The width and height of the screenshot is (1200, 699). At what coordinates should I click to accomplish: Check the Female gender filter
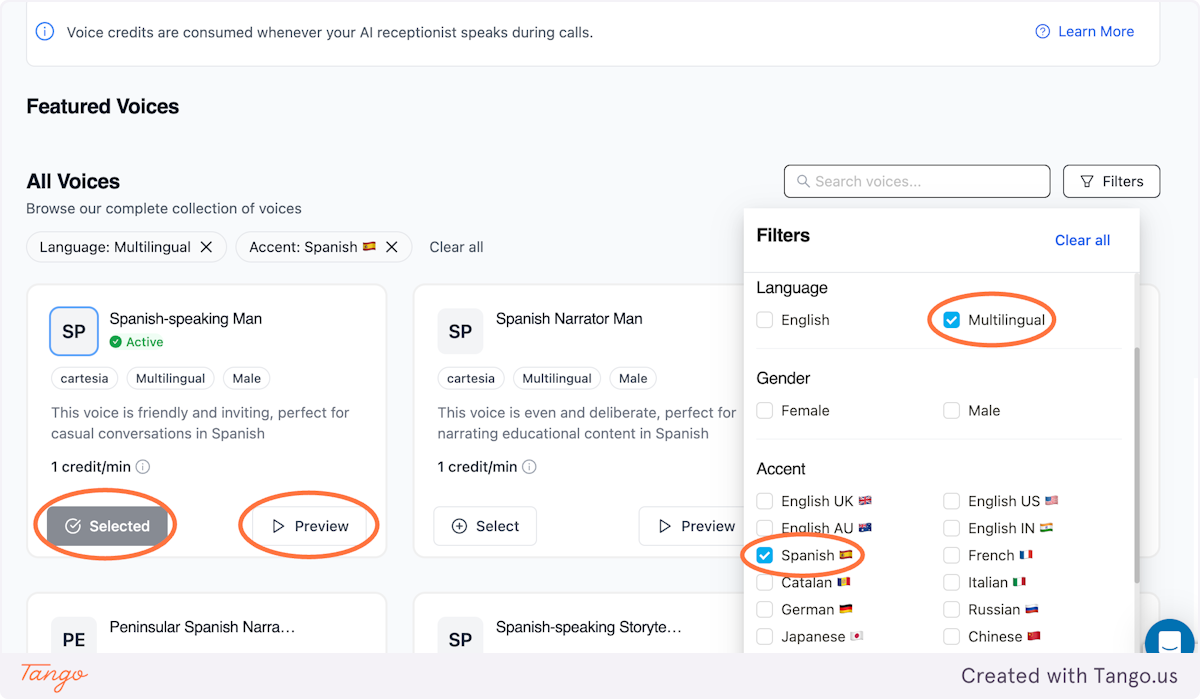tap(764, 410)
